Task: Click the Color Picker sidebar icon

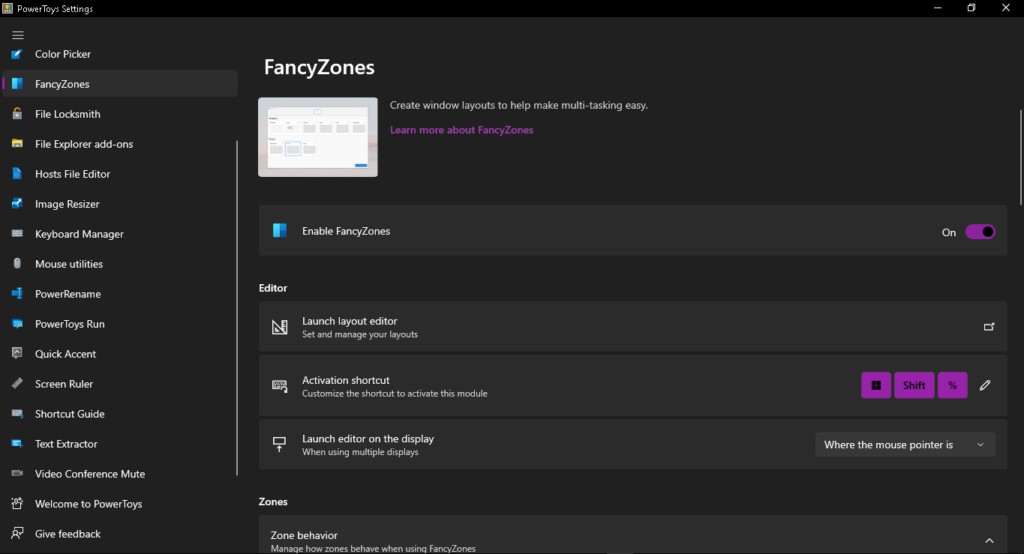Action: 17,54
